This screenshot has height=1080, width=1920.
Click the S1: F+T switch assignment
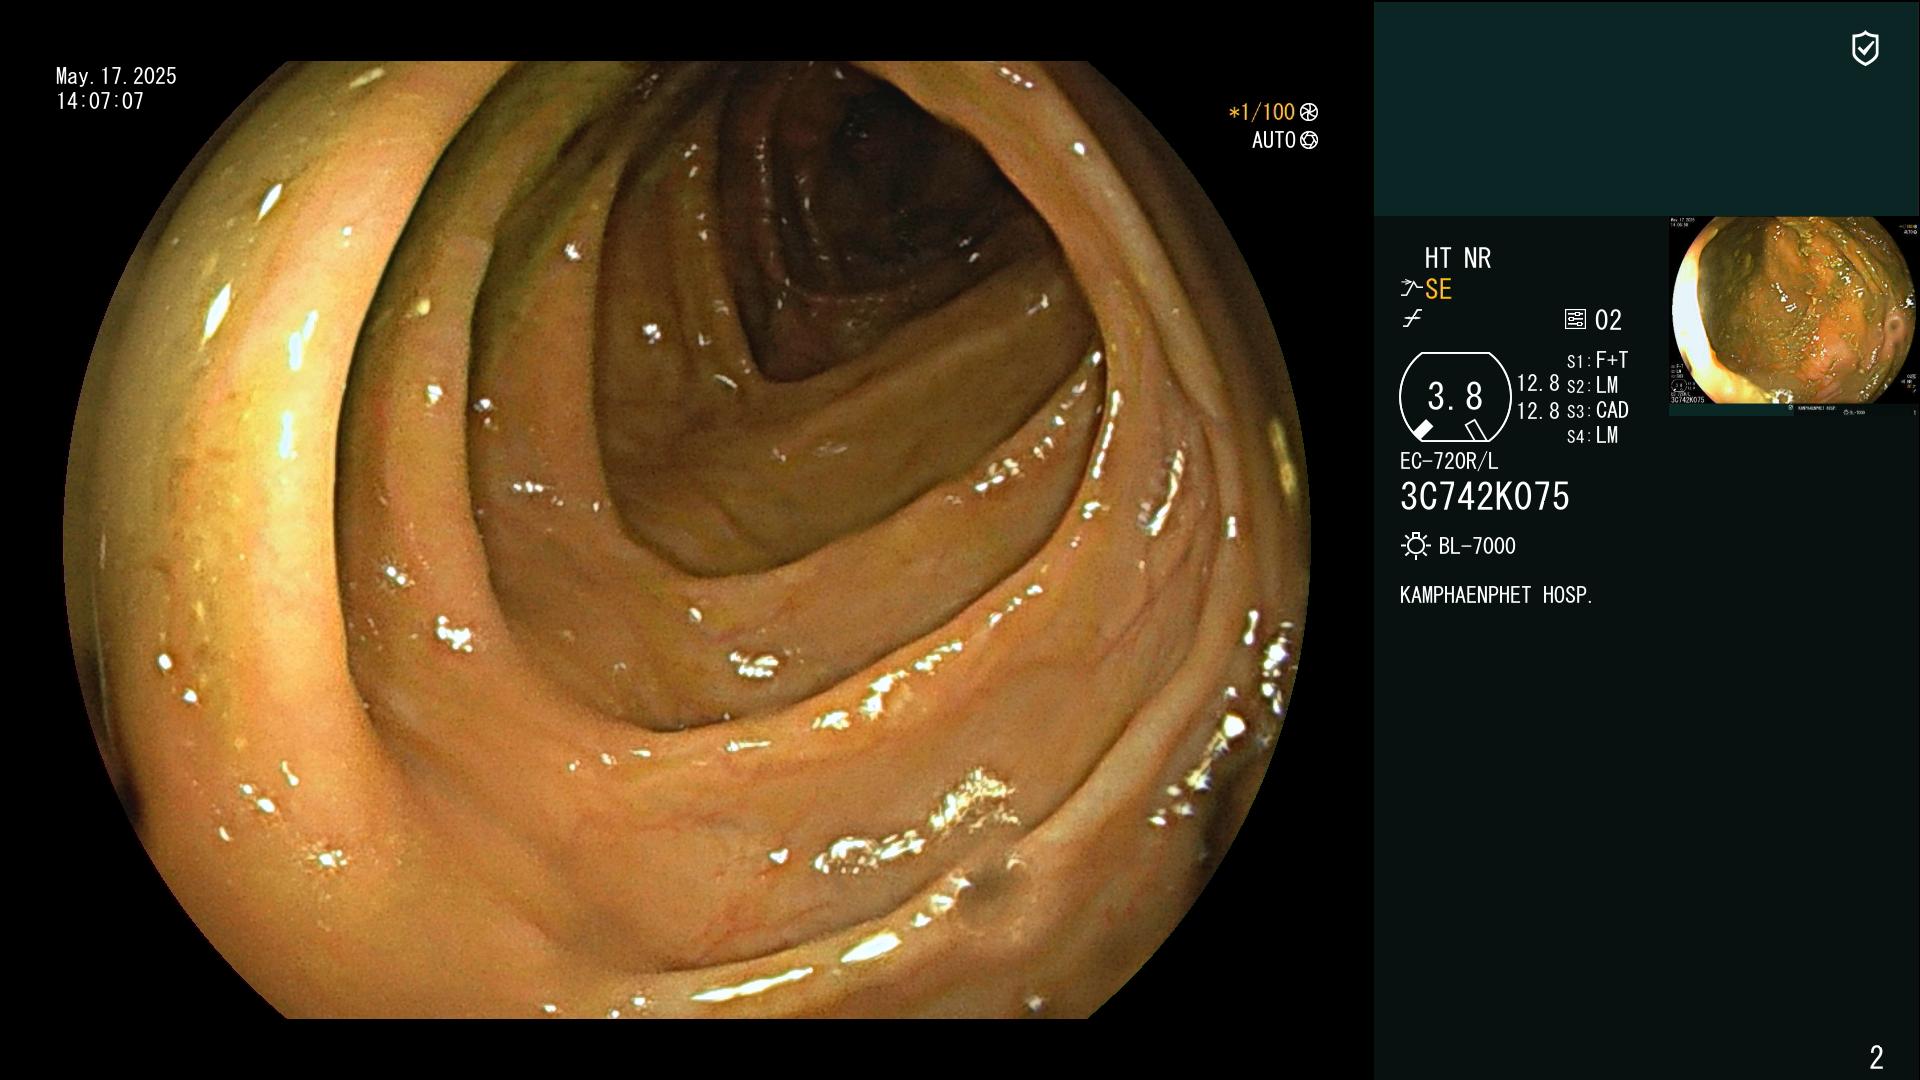1598,360
